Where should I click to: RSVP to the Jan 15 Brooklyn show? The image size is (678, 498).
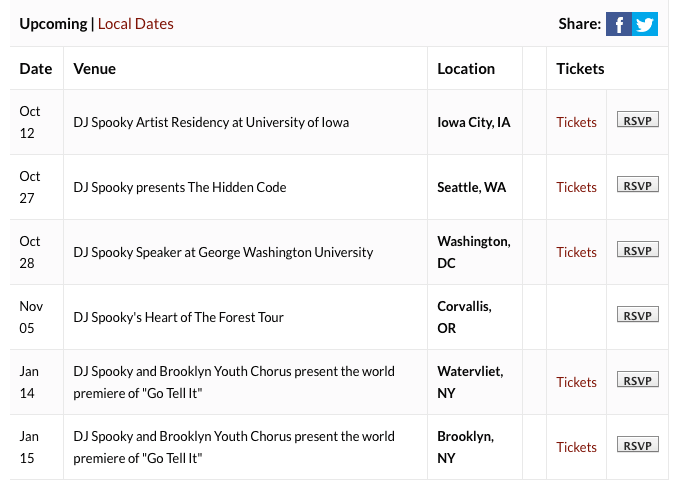(x=637, y=445)
